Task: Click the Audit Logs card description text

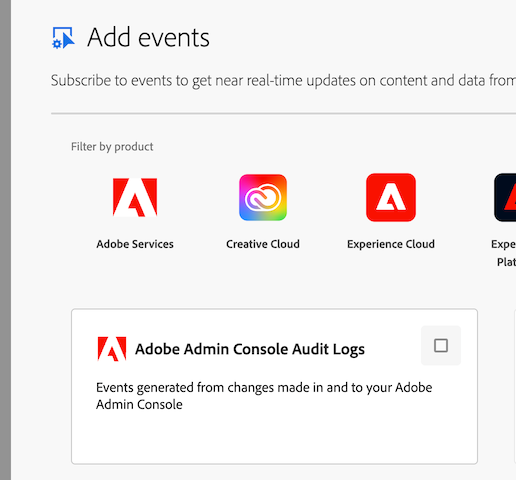Action: (264, 396)
